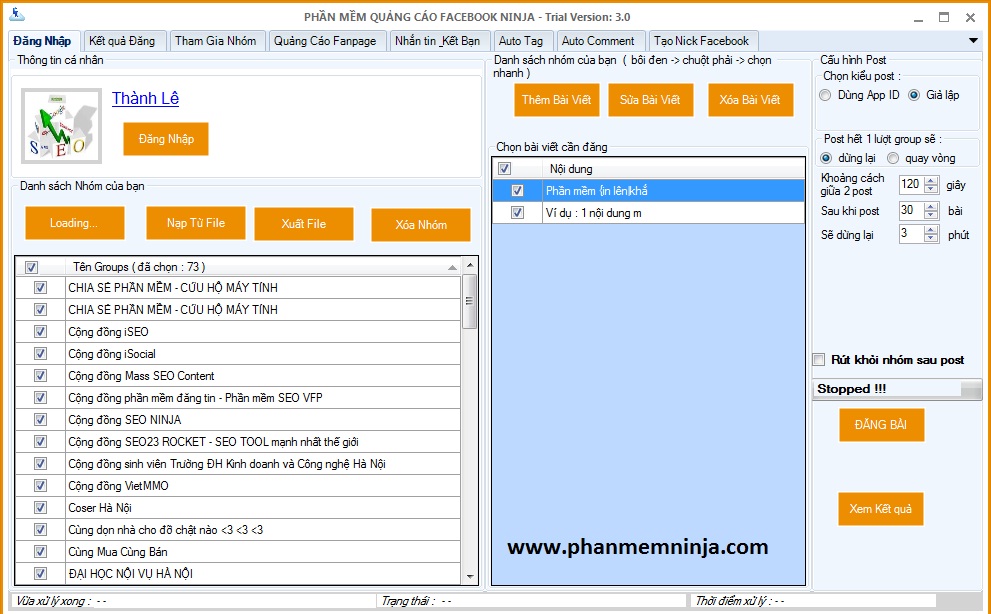
Task: Increase the Sẽ dừng lại stepper
Action: (931, 230)
